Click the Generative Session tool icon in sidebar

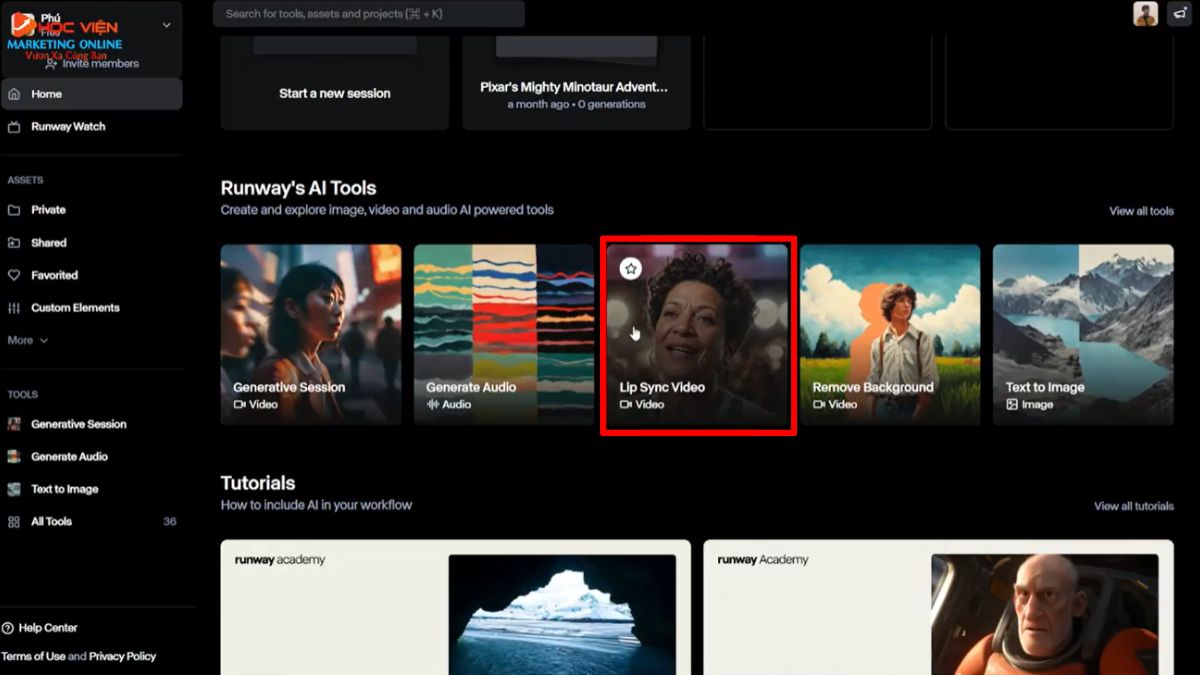(14, 424)
